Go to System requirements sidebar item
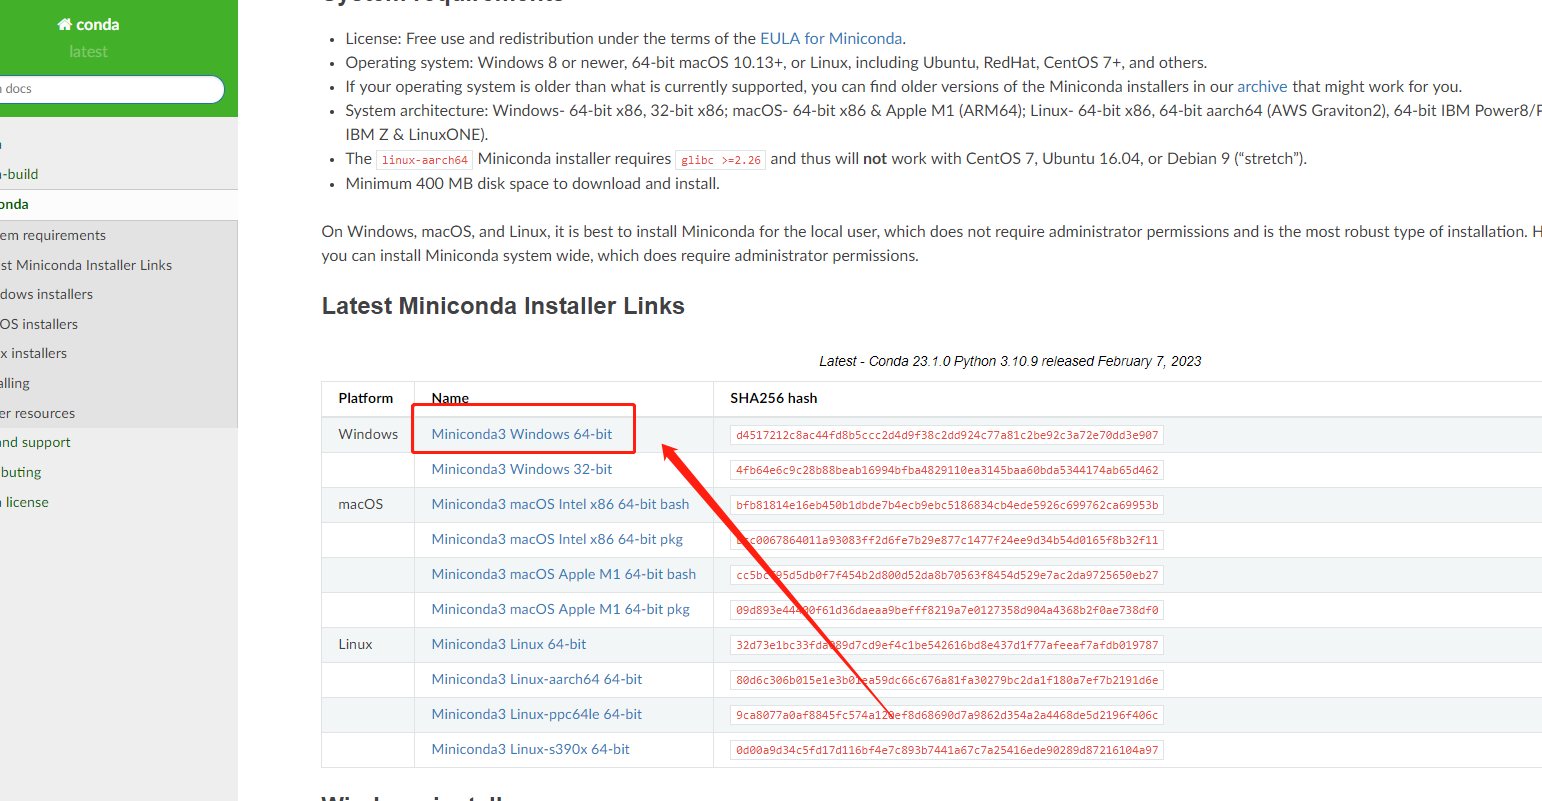1542x801 pixels. pyautogui.click(x=118, y=235)
